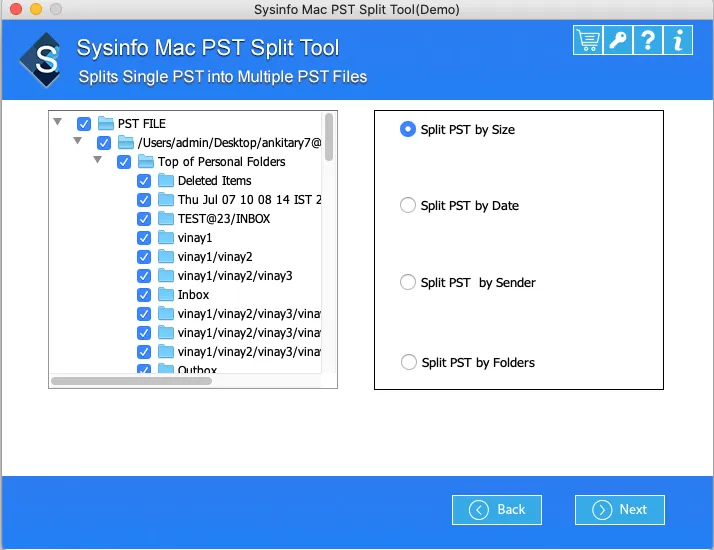The image size is (714, 550).
Task: Select the vinay1/vinay2/vinay3 tree row
Action: coord(235,276)
